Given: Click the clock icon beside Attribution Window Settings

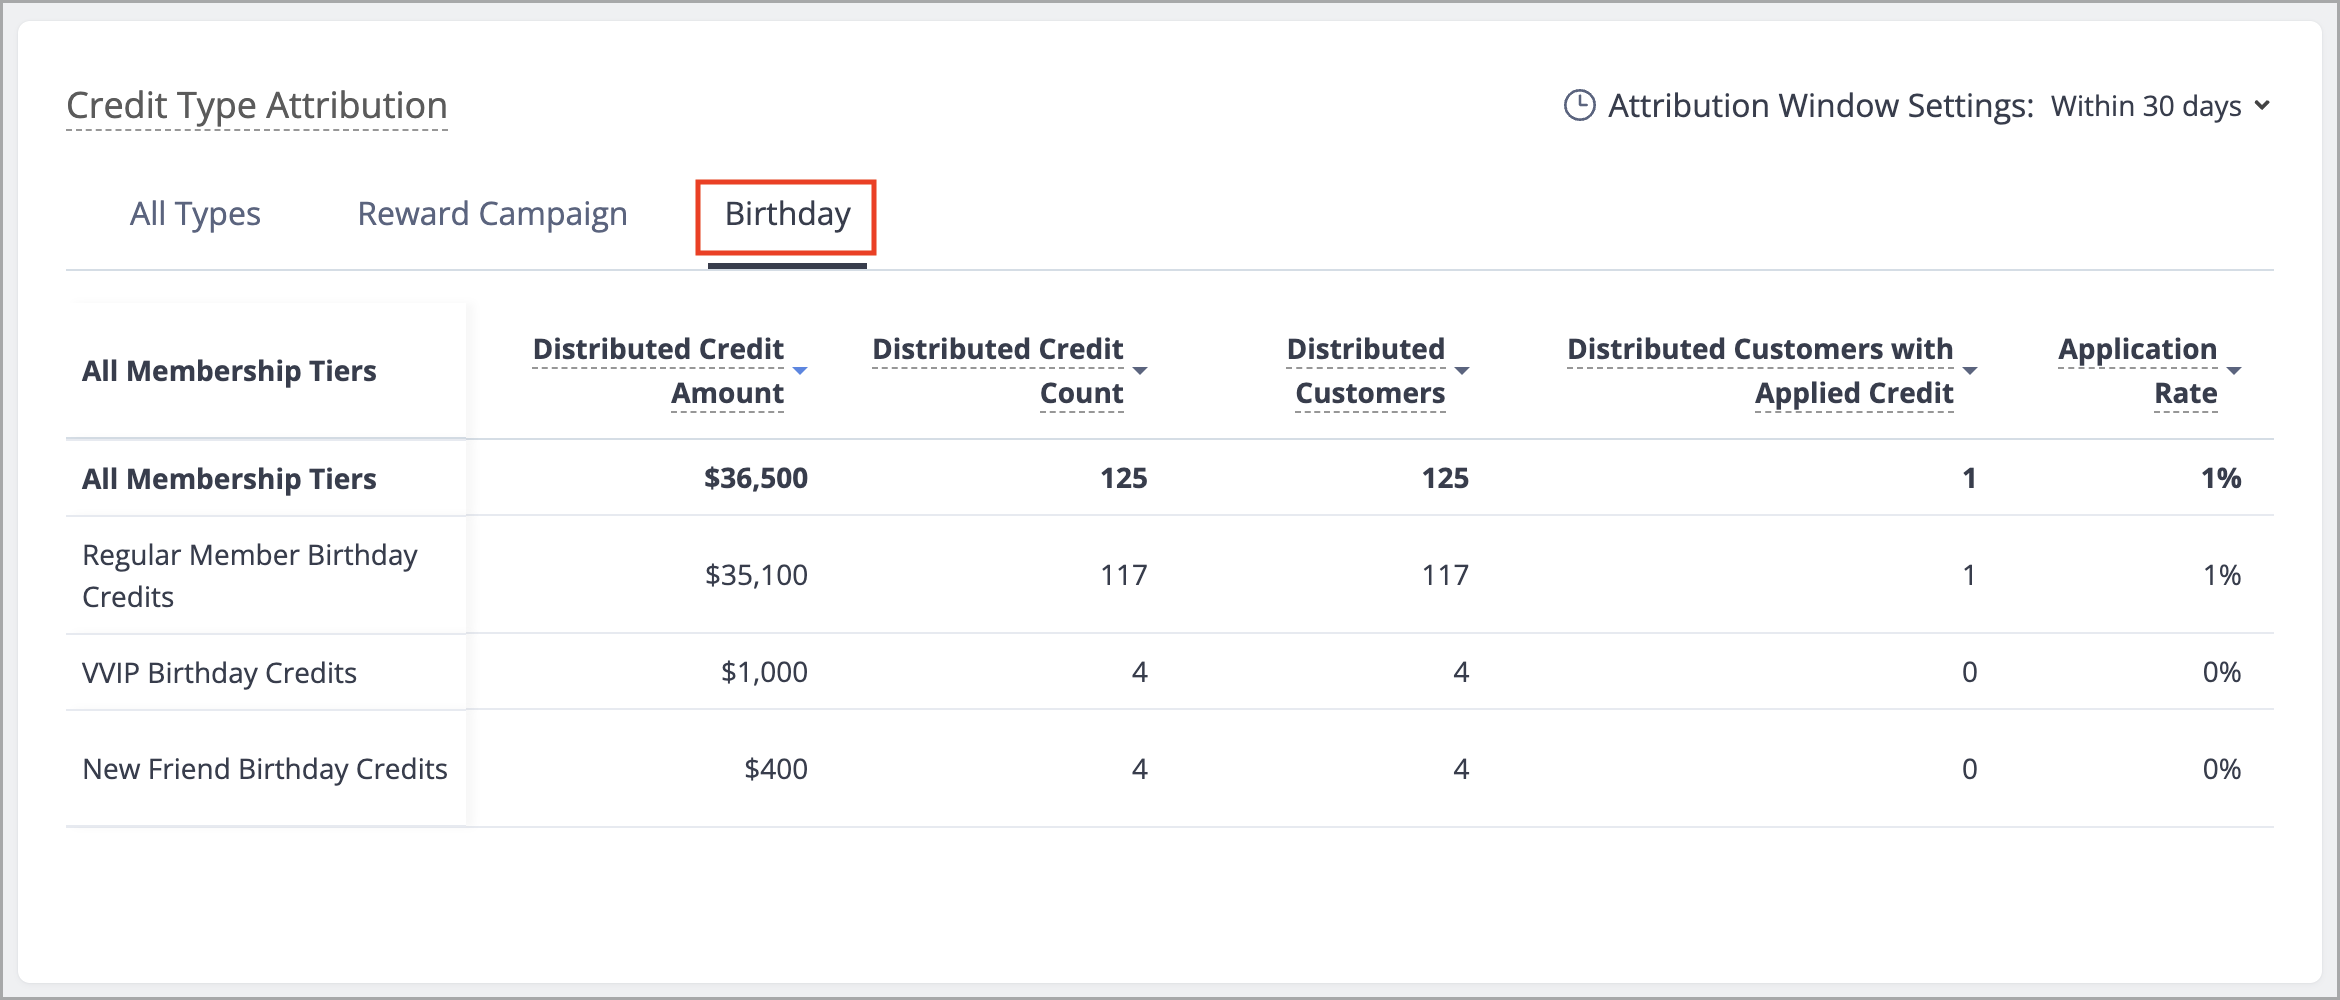Looking at the screenshot, I should [x=1579, y=106].
